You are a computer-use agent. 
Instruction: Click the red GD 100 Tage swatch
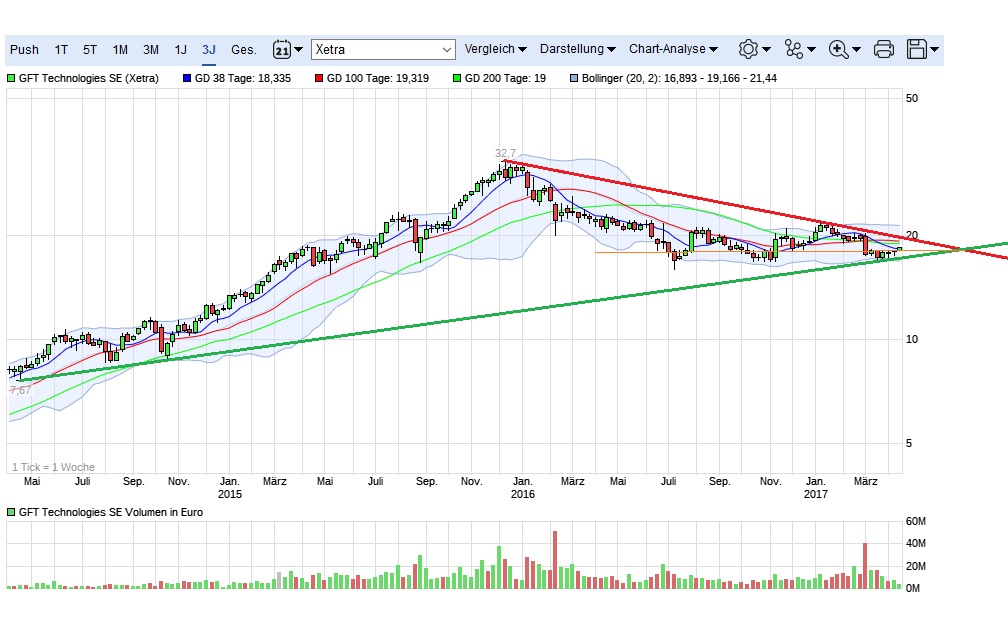click(x=319, y=78)
